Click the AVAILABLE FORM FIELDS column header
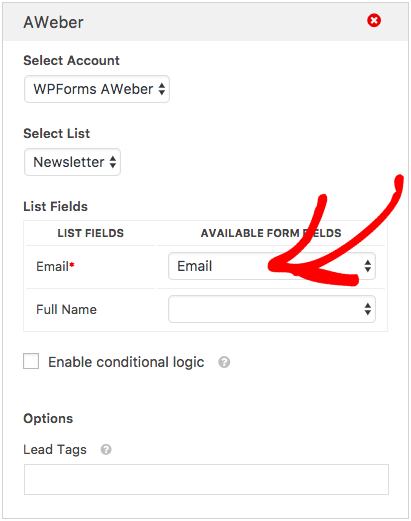Image resolution: width=411 pixels, height=521 pixels. point(271,233)
